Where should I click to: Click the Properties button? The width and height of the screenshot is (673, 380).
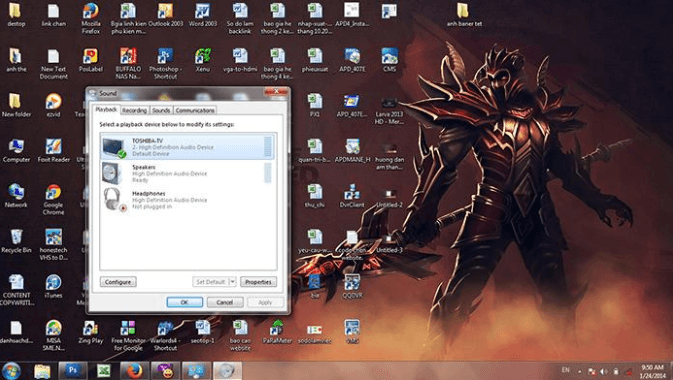click(x=258, y=282)
